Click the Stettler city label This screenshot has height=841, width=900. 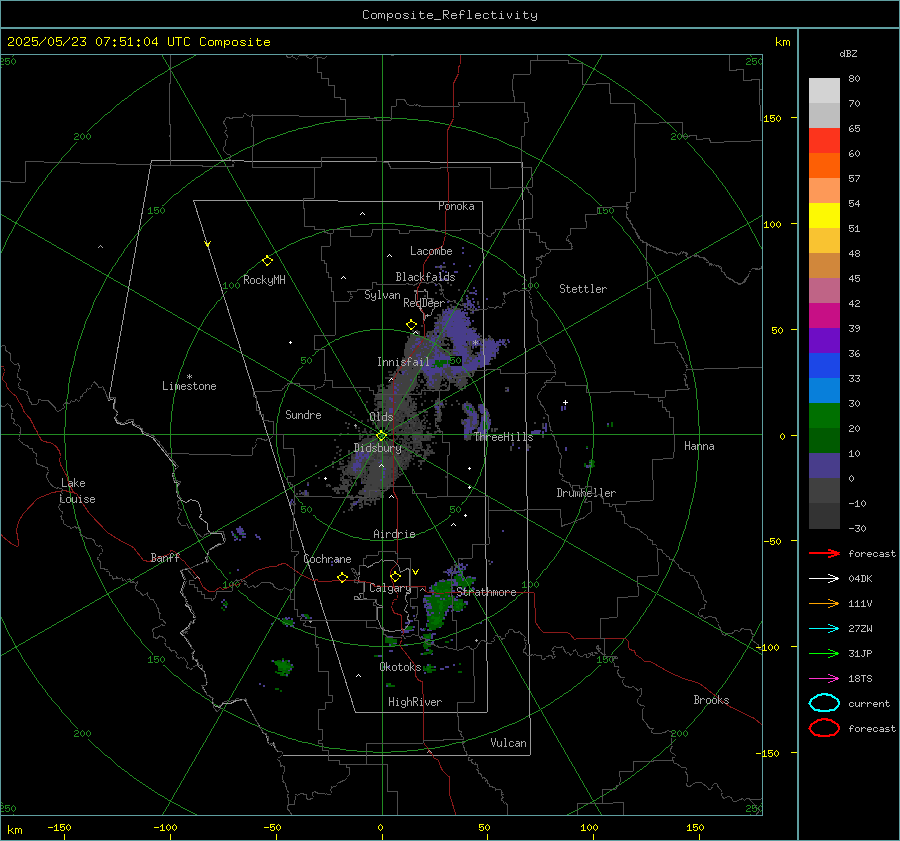click(583, 289)
